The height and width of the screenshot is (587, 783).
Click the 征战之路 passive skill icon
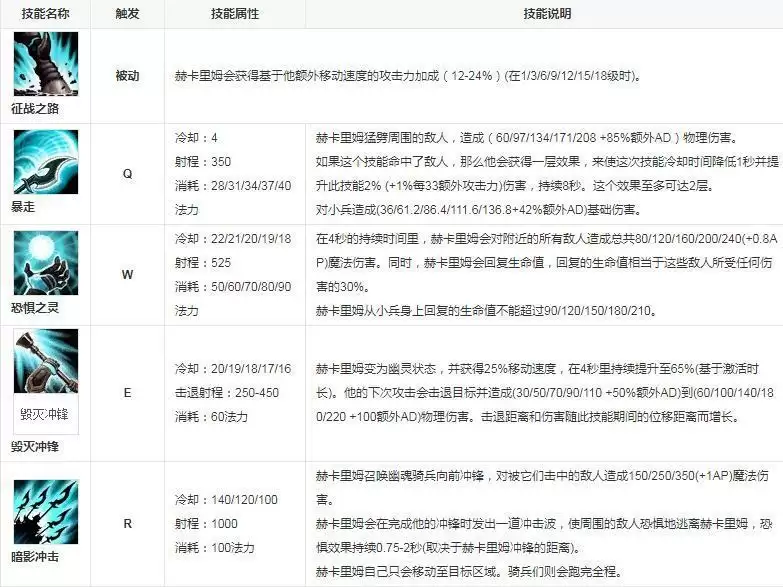tap(46, 64)
